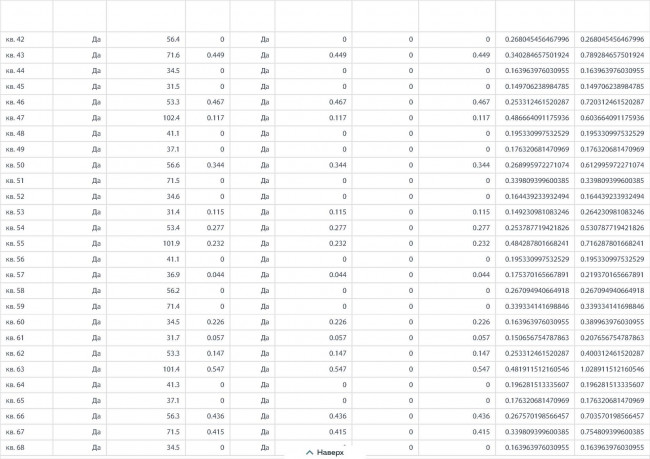Select the "кв. 57" row label

[x=15, y=275]
